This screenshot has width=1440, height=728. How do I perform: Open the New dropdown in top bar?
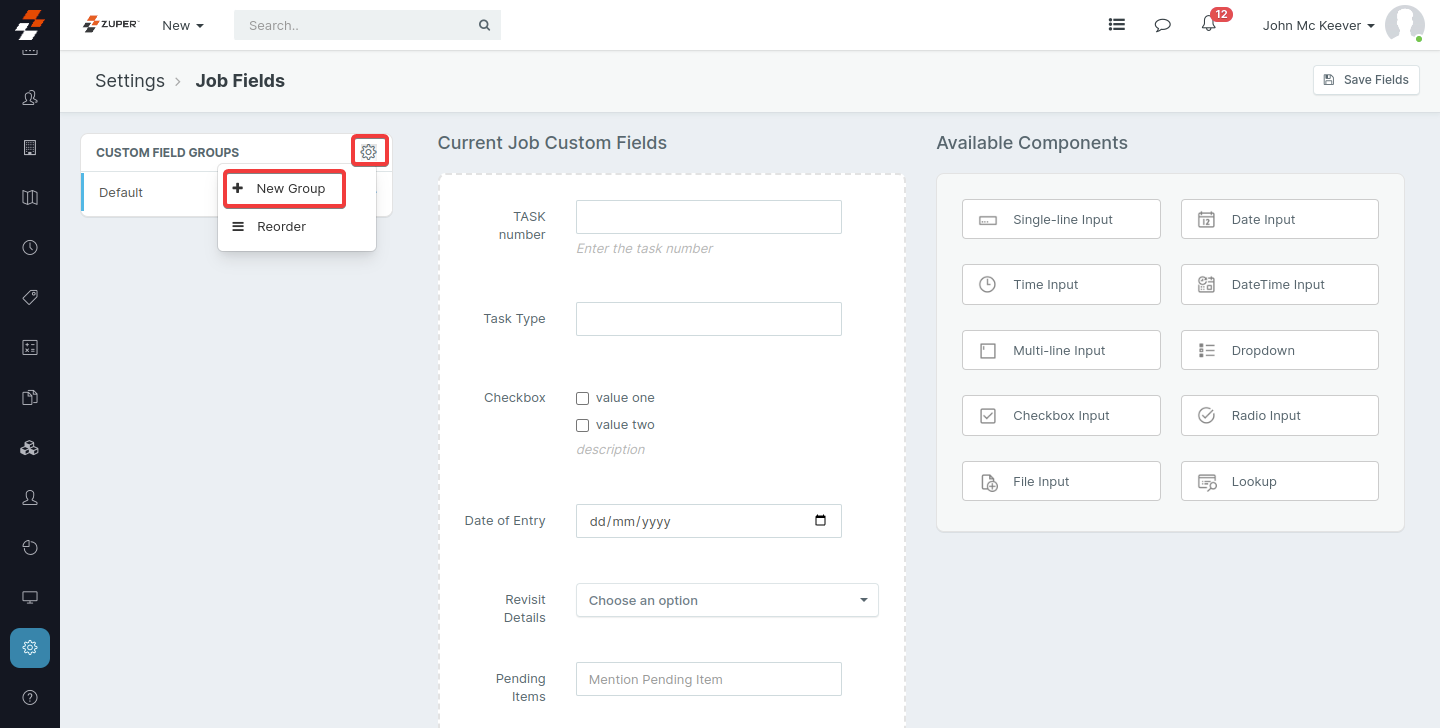tap(183, 25)
